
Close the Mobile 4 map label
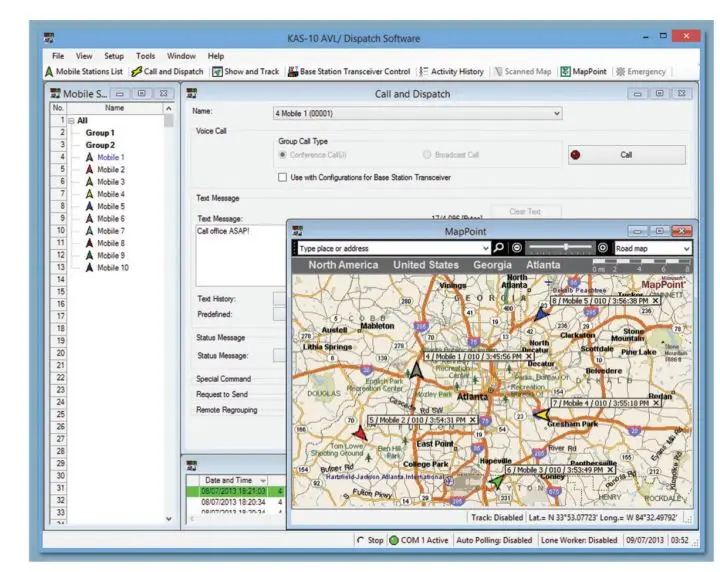[656, 403]
